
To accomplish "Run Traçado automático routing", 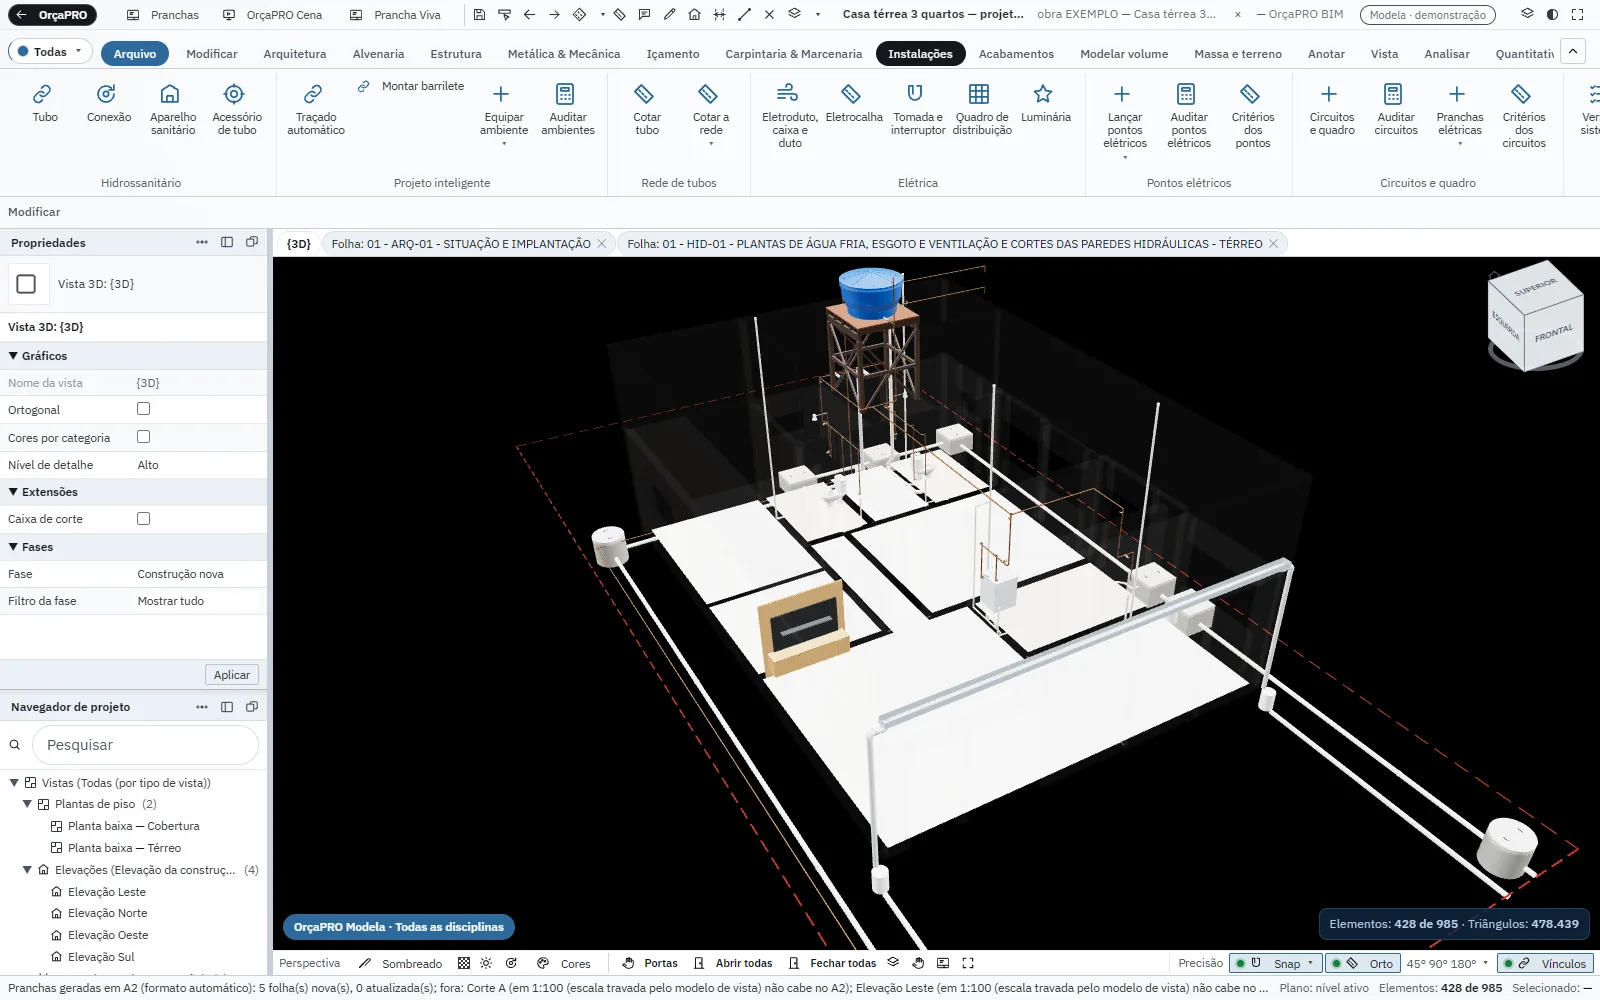I will 315,110.
